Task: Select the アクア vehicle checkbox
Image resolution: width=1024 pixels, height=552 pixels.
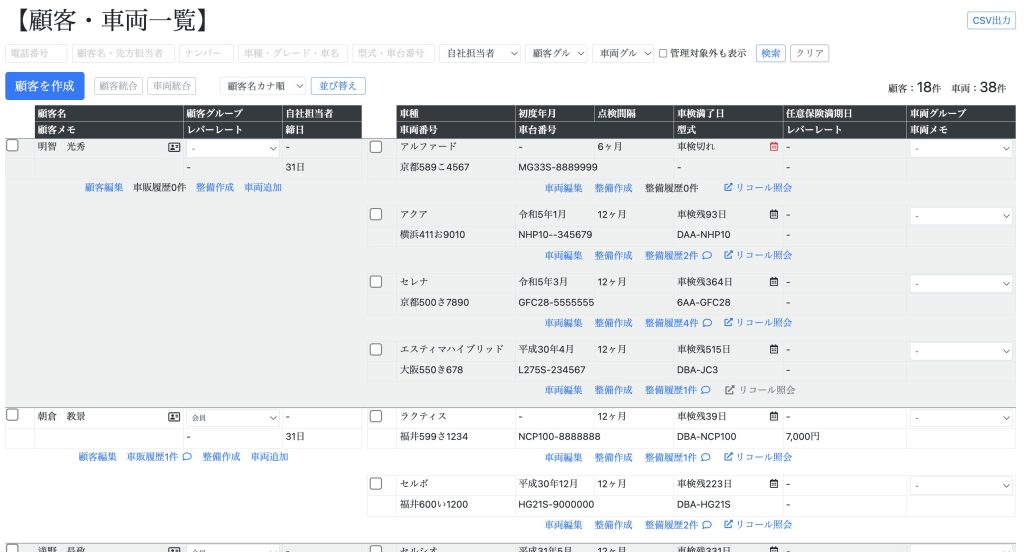Action: (x=376, y=214)
